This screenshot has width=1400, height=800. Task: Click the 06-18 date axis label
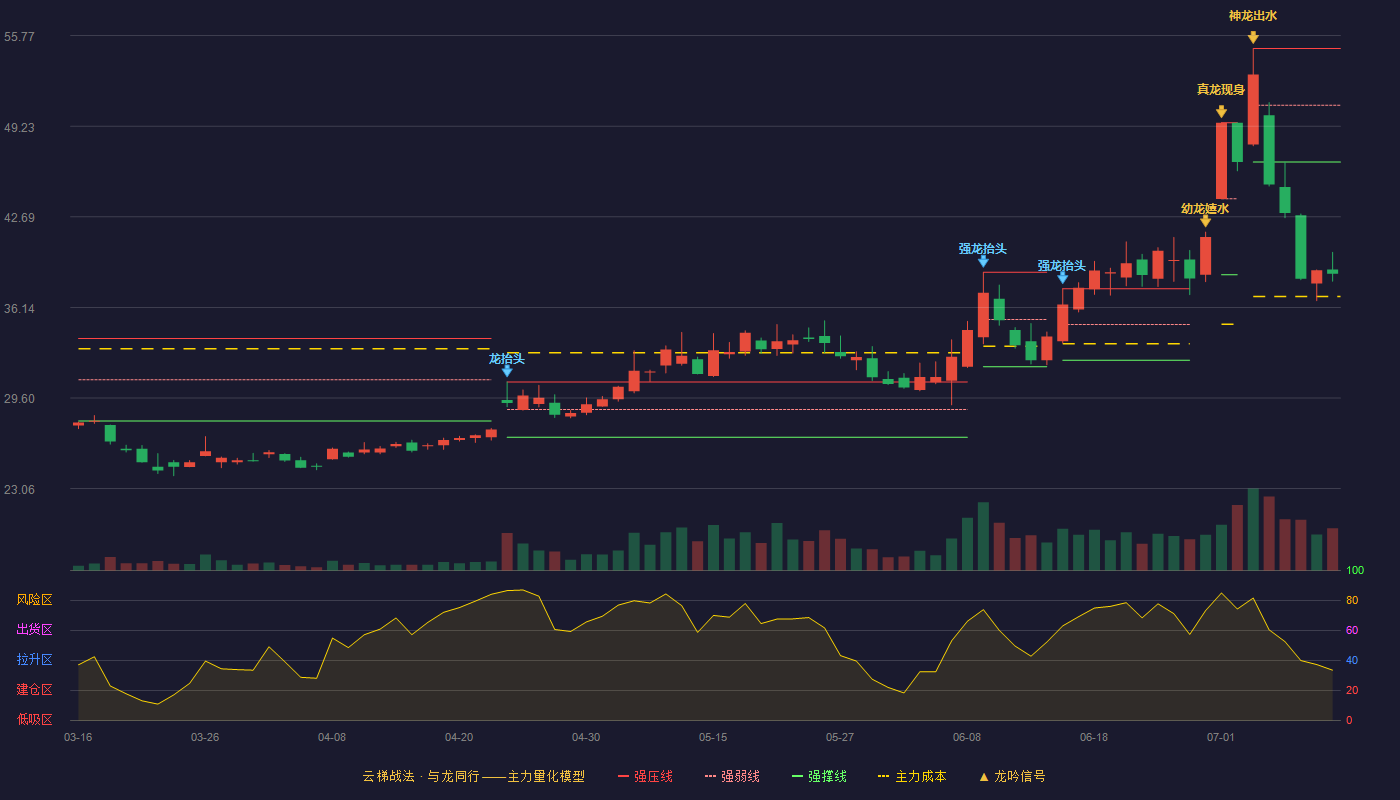point(1094,737)
